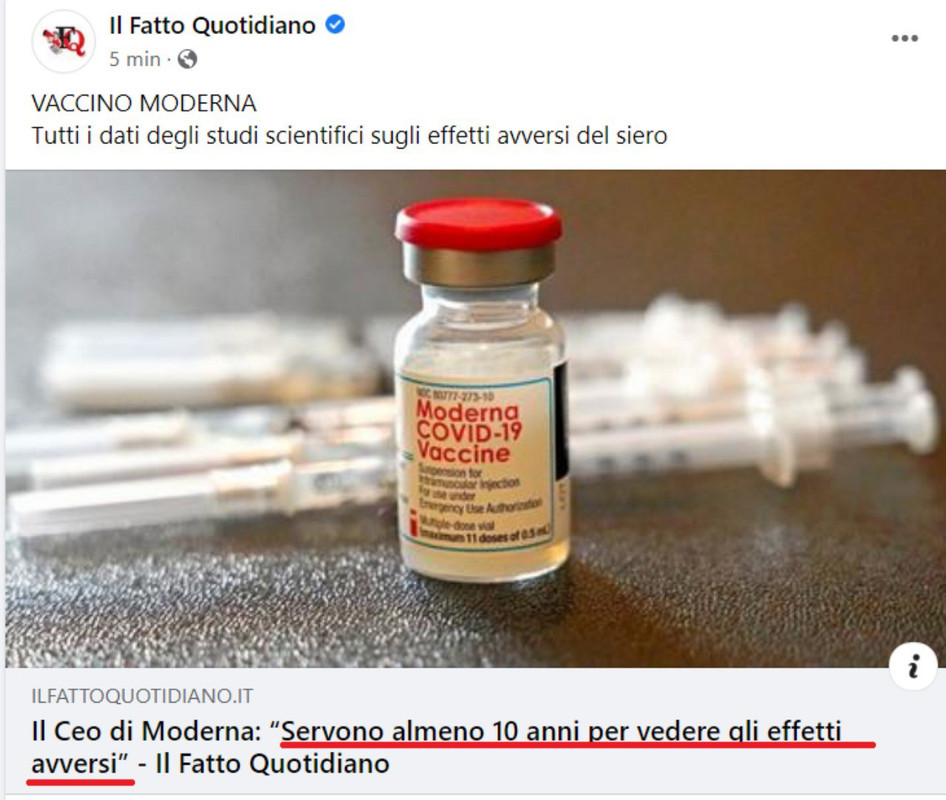This screenshot has width=946, height=800.
Task: Click the underlined 'Servono almeno 10 anni' quote
Action: [561, 731]
